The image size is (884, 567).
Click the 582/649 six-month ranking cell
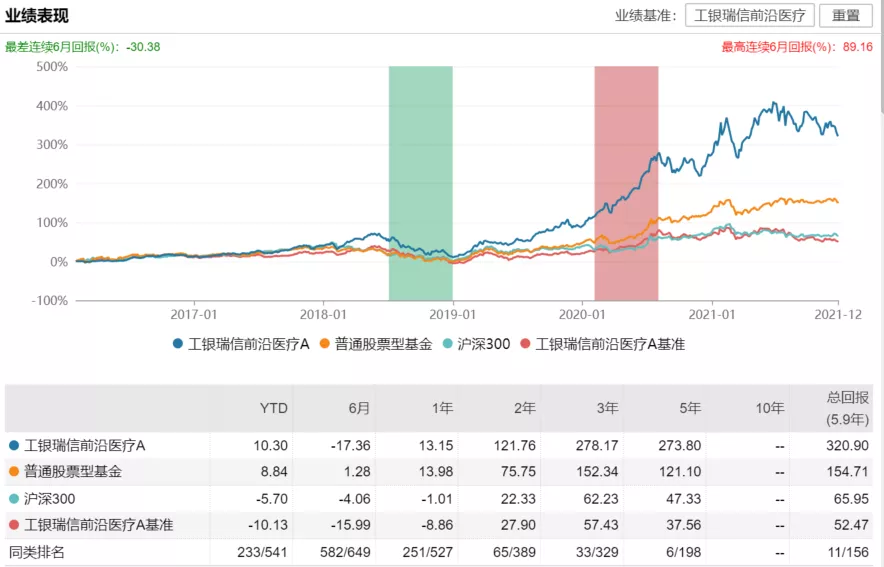coord(345,552)
